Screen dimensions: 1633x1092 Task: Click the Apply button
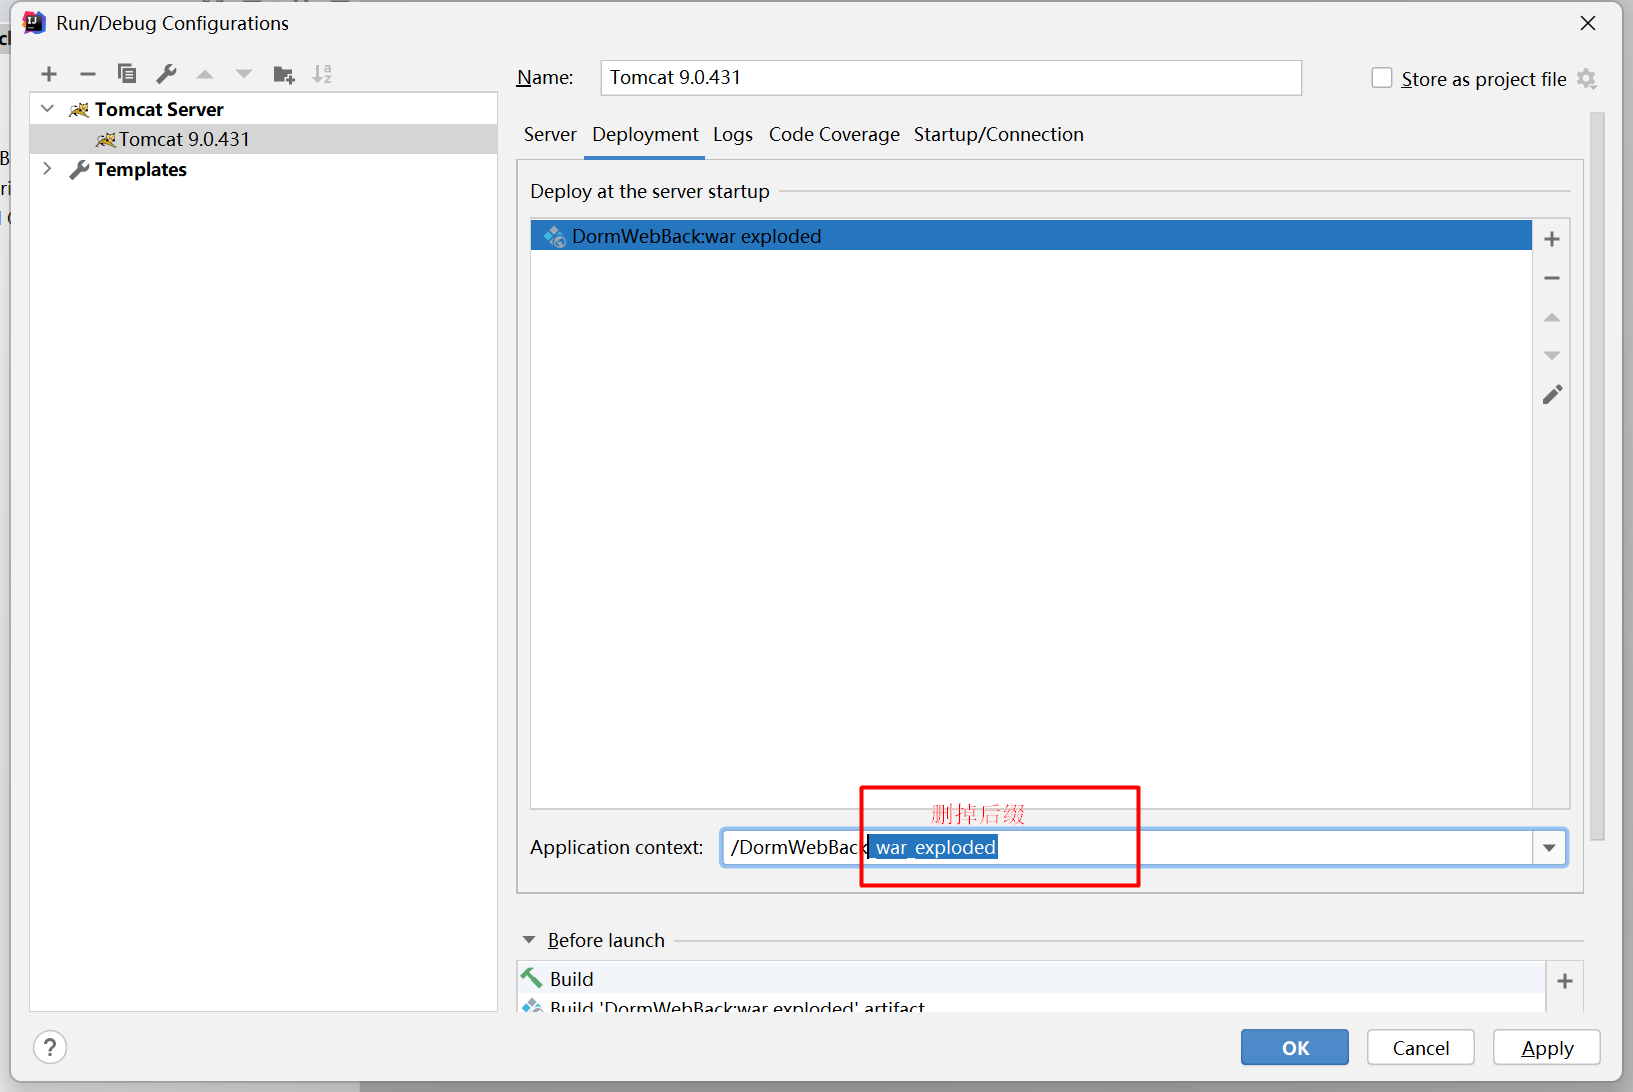1547,1047
